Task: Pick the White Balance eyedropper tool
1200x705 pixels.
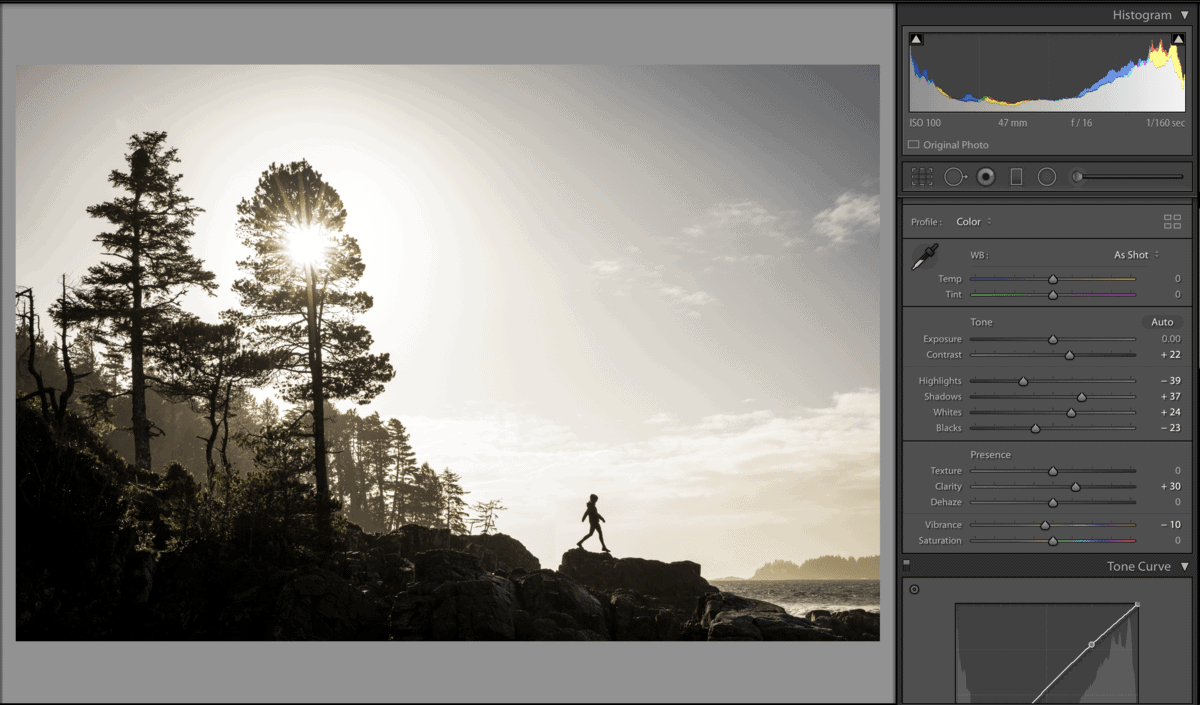Action: click(924, 257)
